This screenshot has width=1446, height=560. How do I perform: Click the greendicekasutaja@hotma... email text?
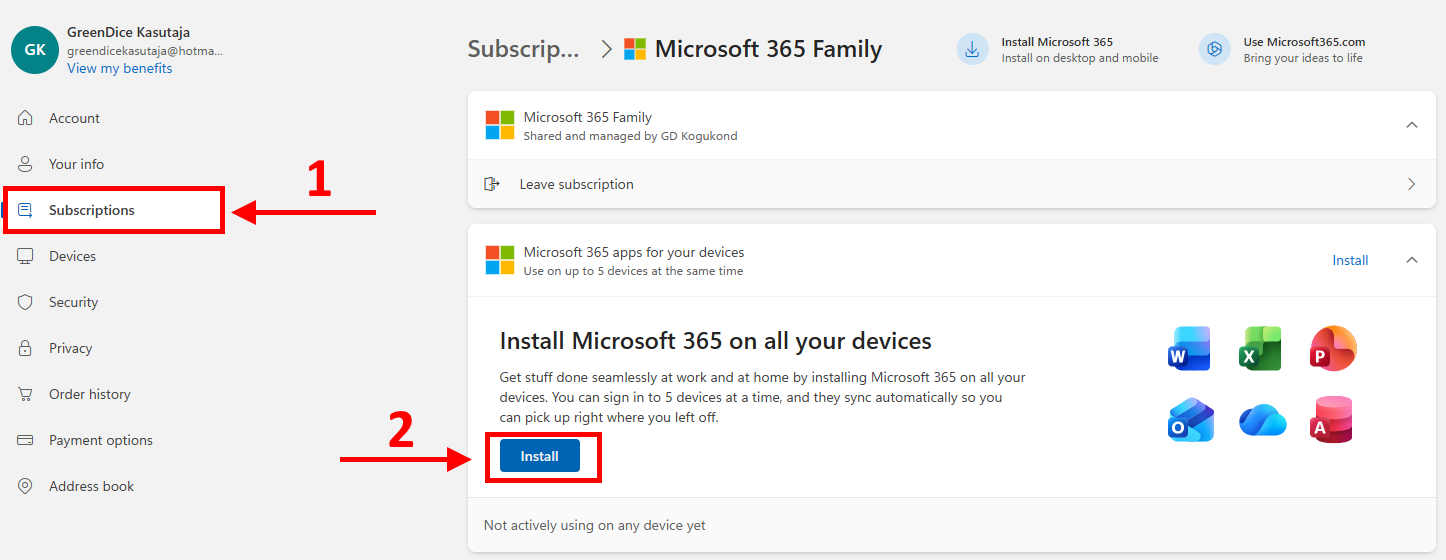[145, 50]
